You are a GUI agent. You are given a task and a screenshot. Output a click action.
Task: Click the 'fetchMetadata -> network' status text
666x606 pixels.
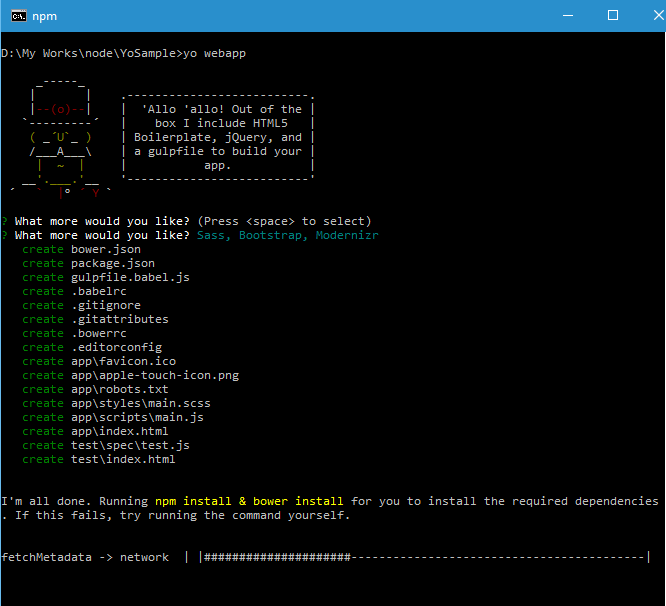pyautogui.click(x=85, y=557)
